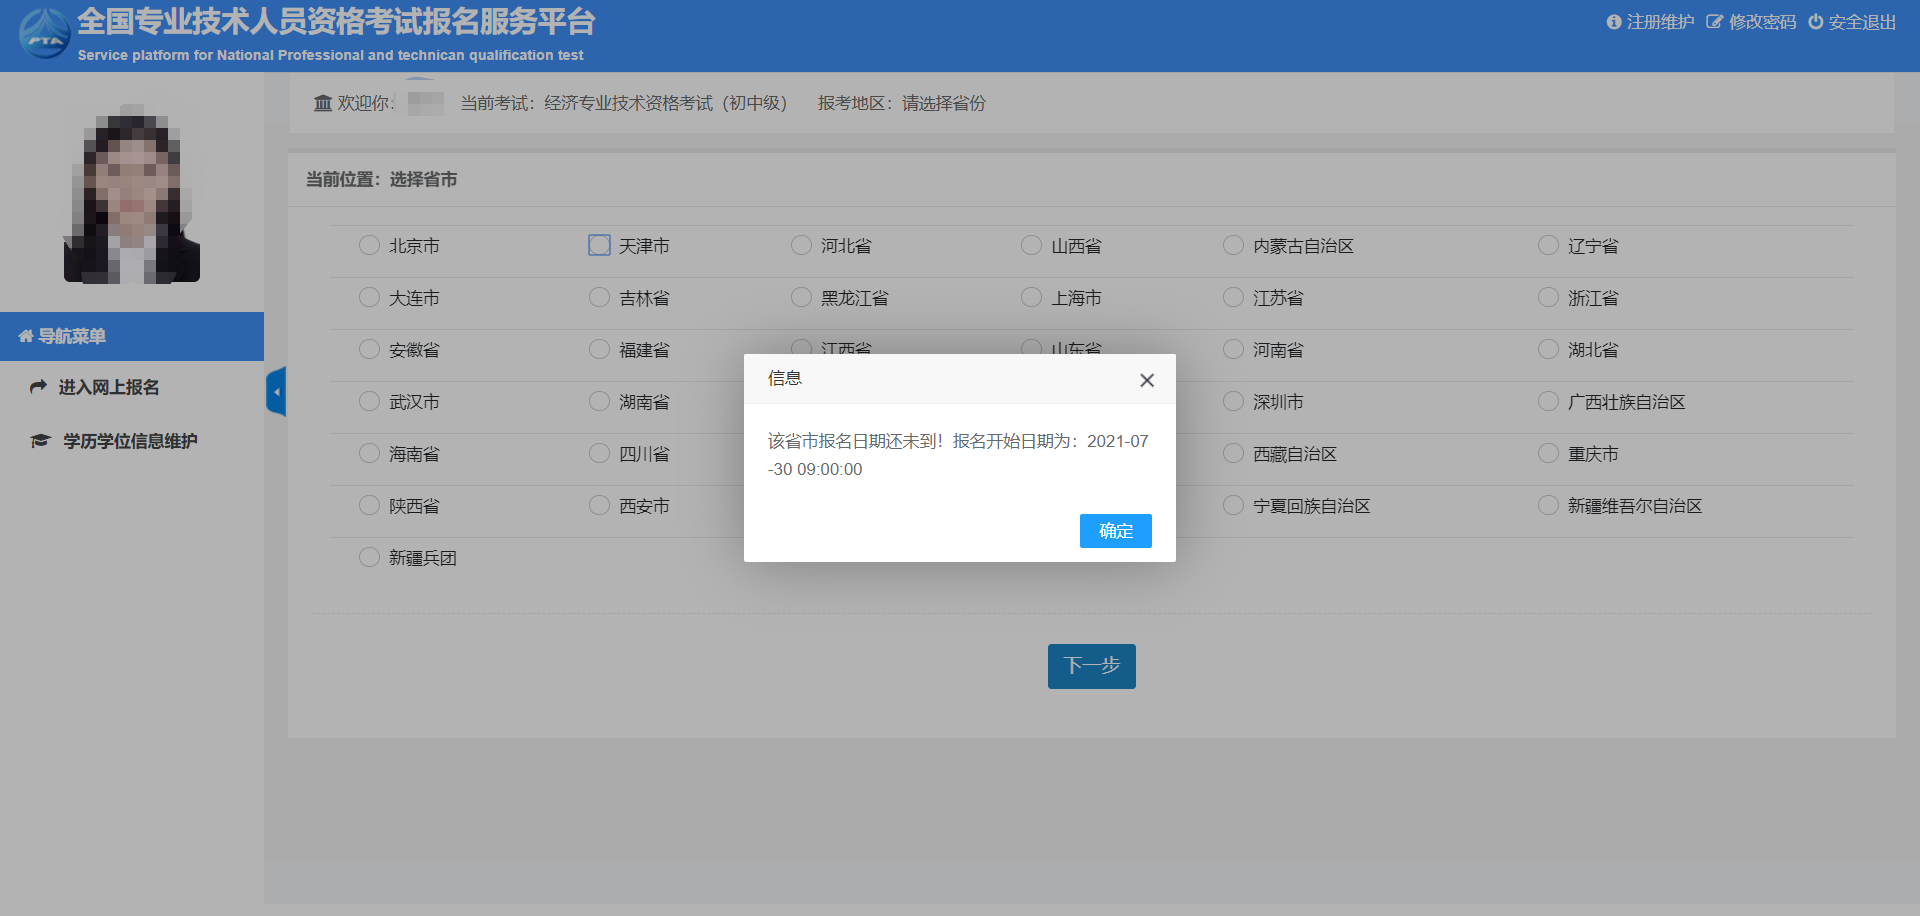Select 天津市 as the exam region
Viewport: 1920px width, 916px height.
[599, 244]
